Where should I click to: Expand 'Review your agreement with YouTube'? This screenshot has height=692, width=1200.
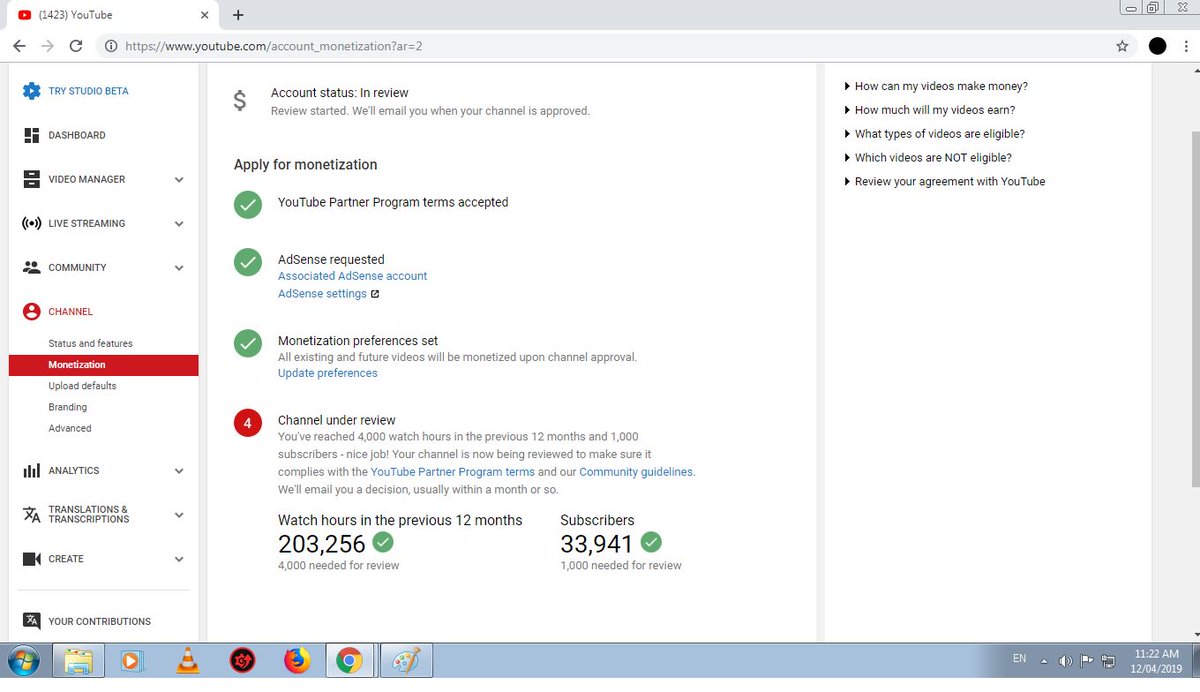(x=945, y=182)
